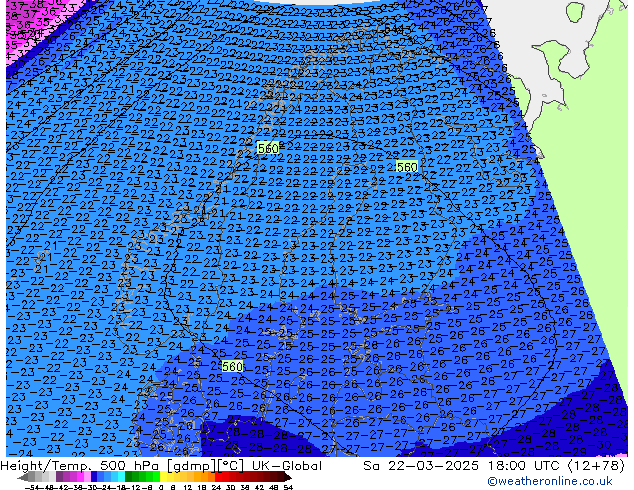The image size is (634, 490).
Task: Click the left arrow end of color scale
Action: point(22,477)
